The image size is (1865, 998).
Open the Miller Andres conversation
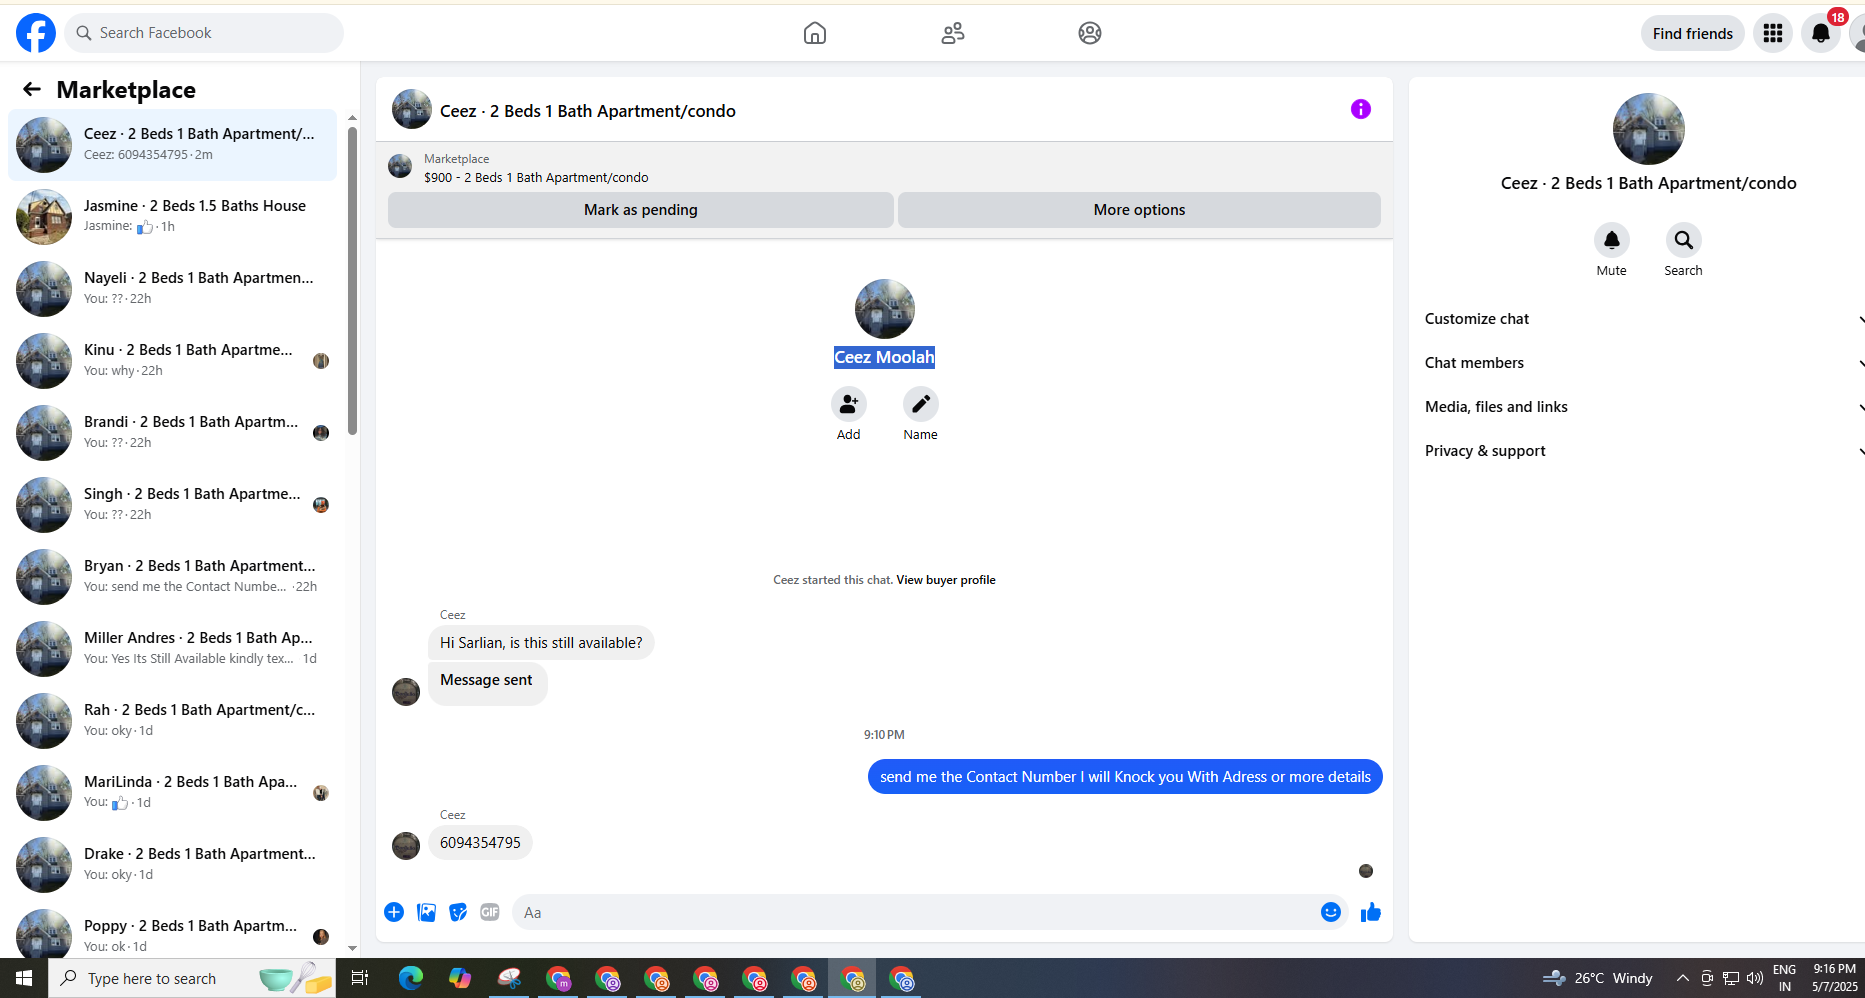(x=172, y=649)
